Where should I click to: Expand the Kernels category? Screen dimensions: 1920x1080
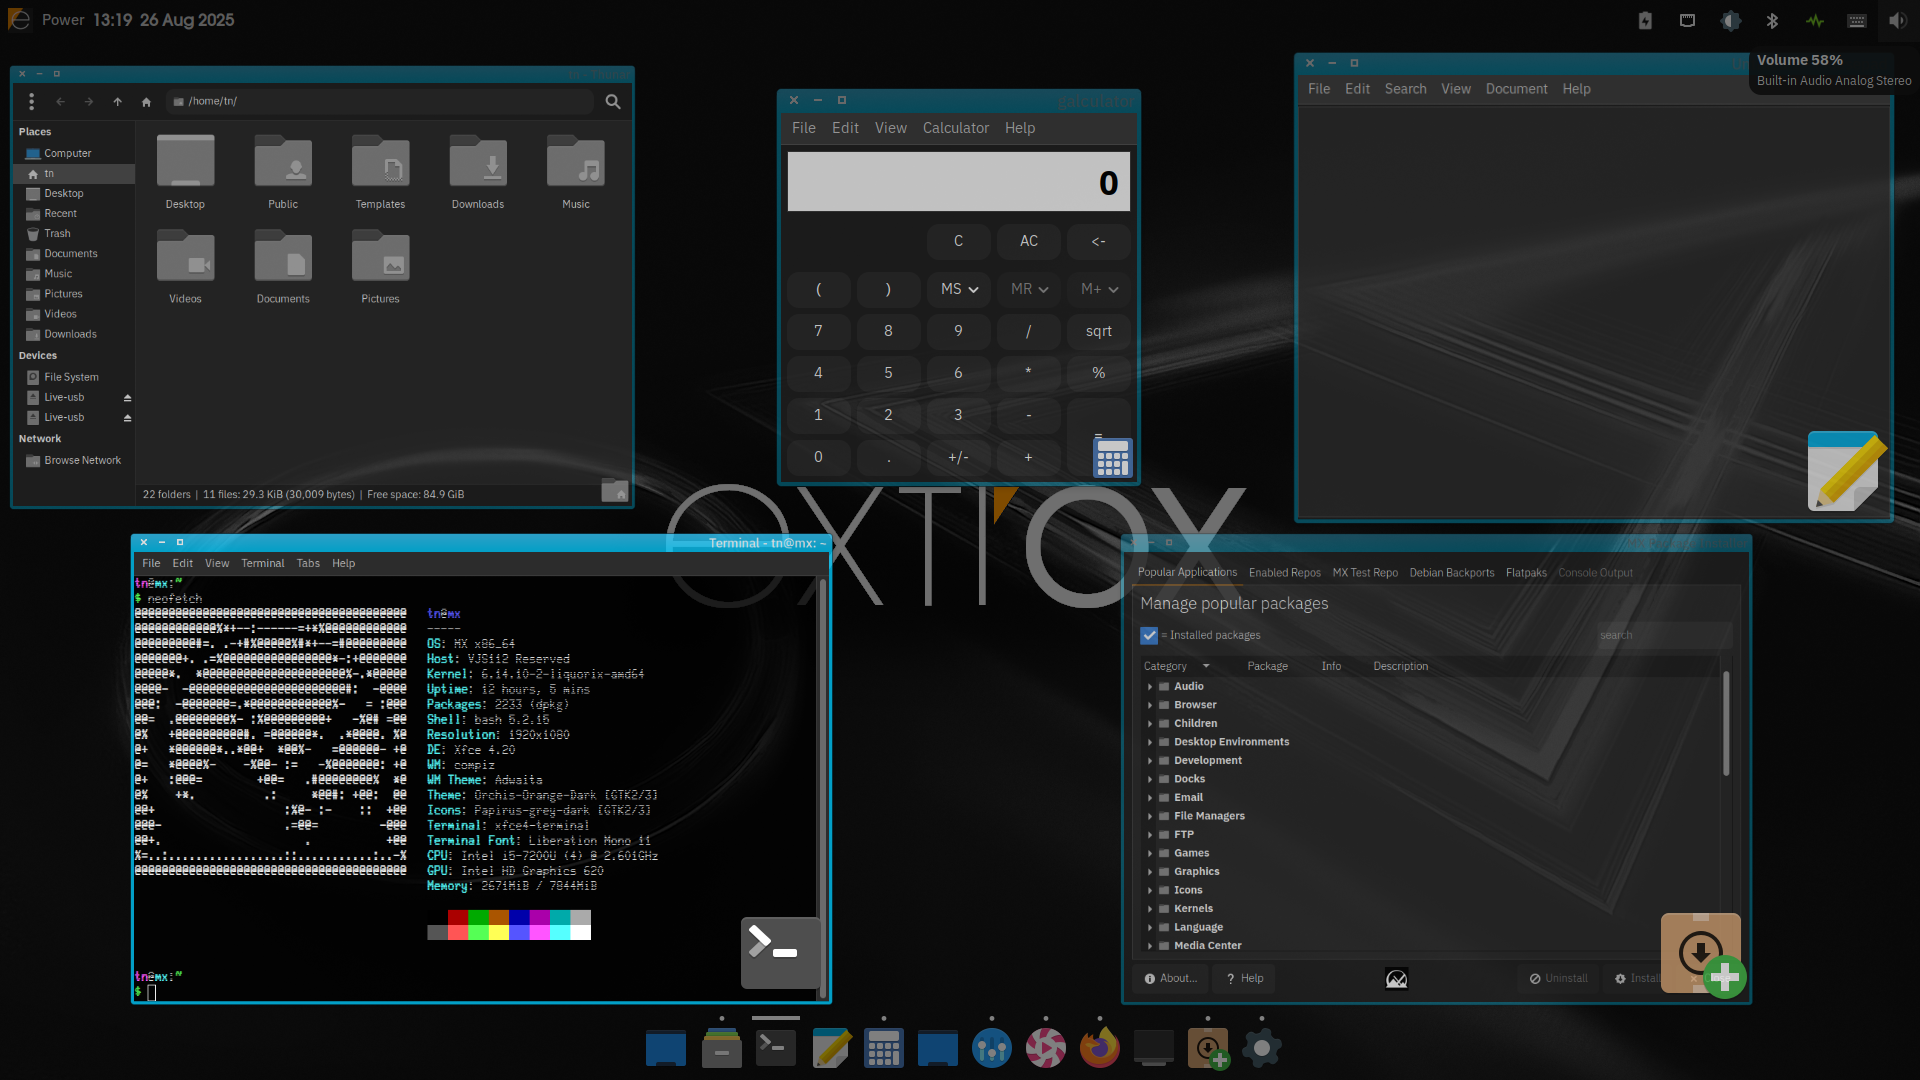[x=1150, y=909]
